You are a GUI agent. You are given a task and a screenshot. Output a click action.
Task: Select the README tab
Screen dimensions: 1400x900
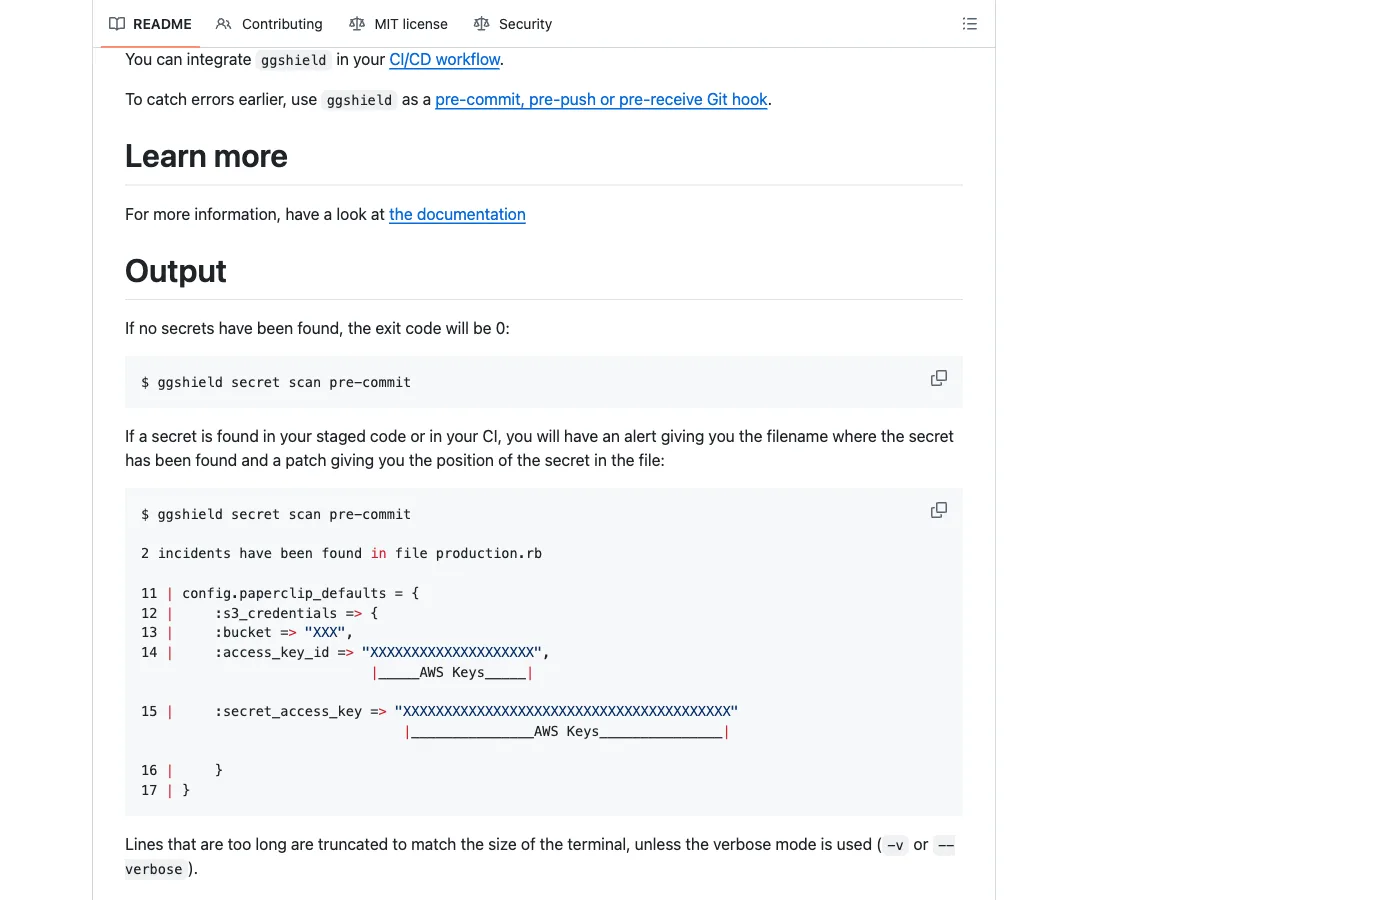point(160,23)
